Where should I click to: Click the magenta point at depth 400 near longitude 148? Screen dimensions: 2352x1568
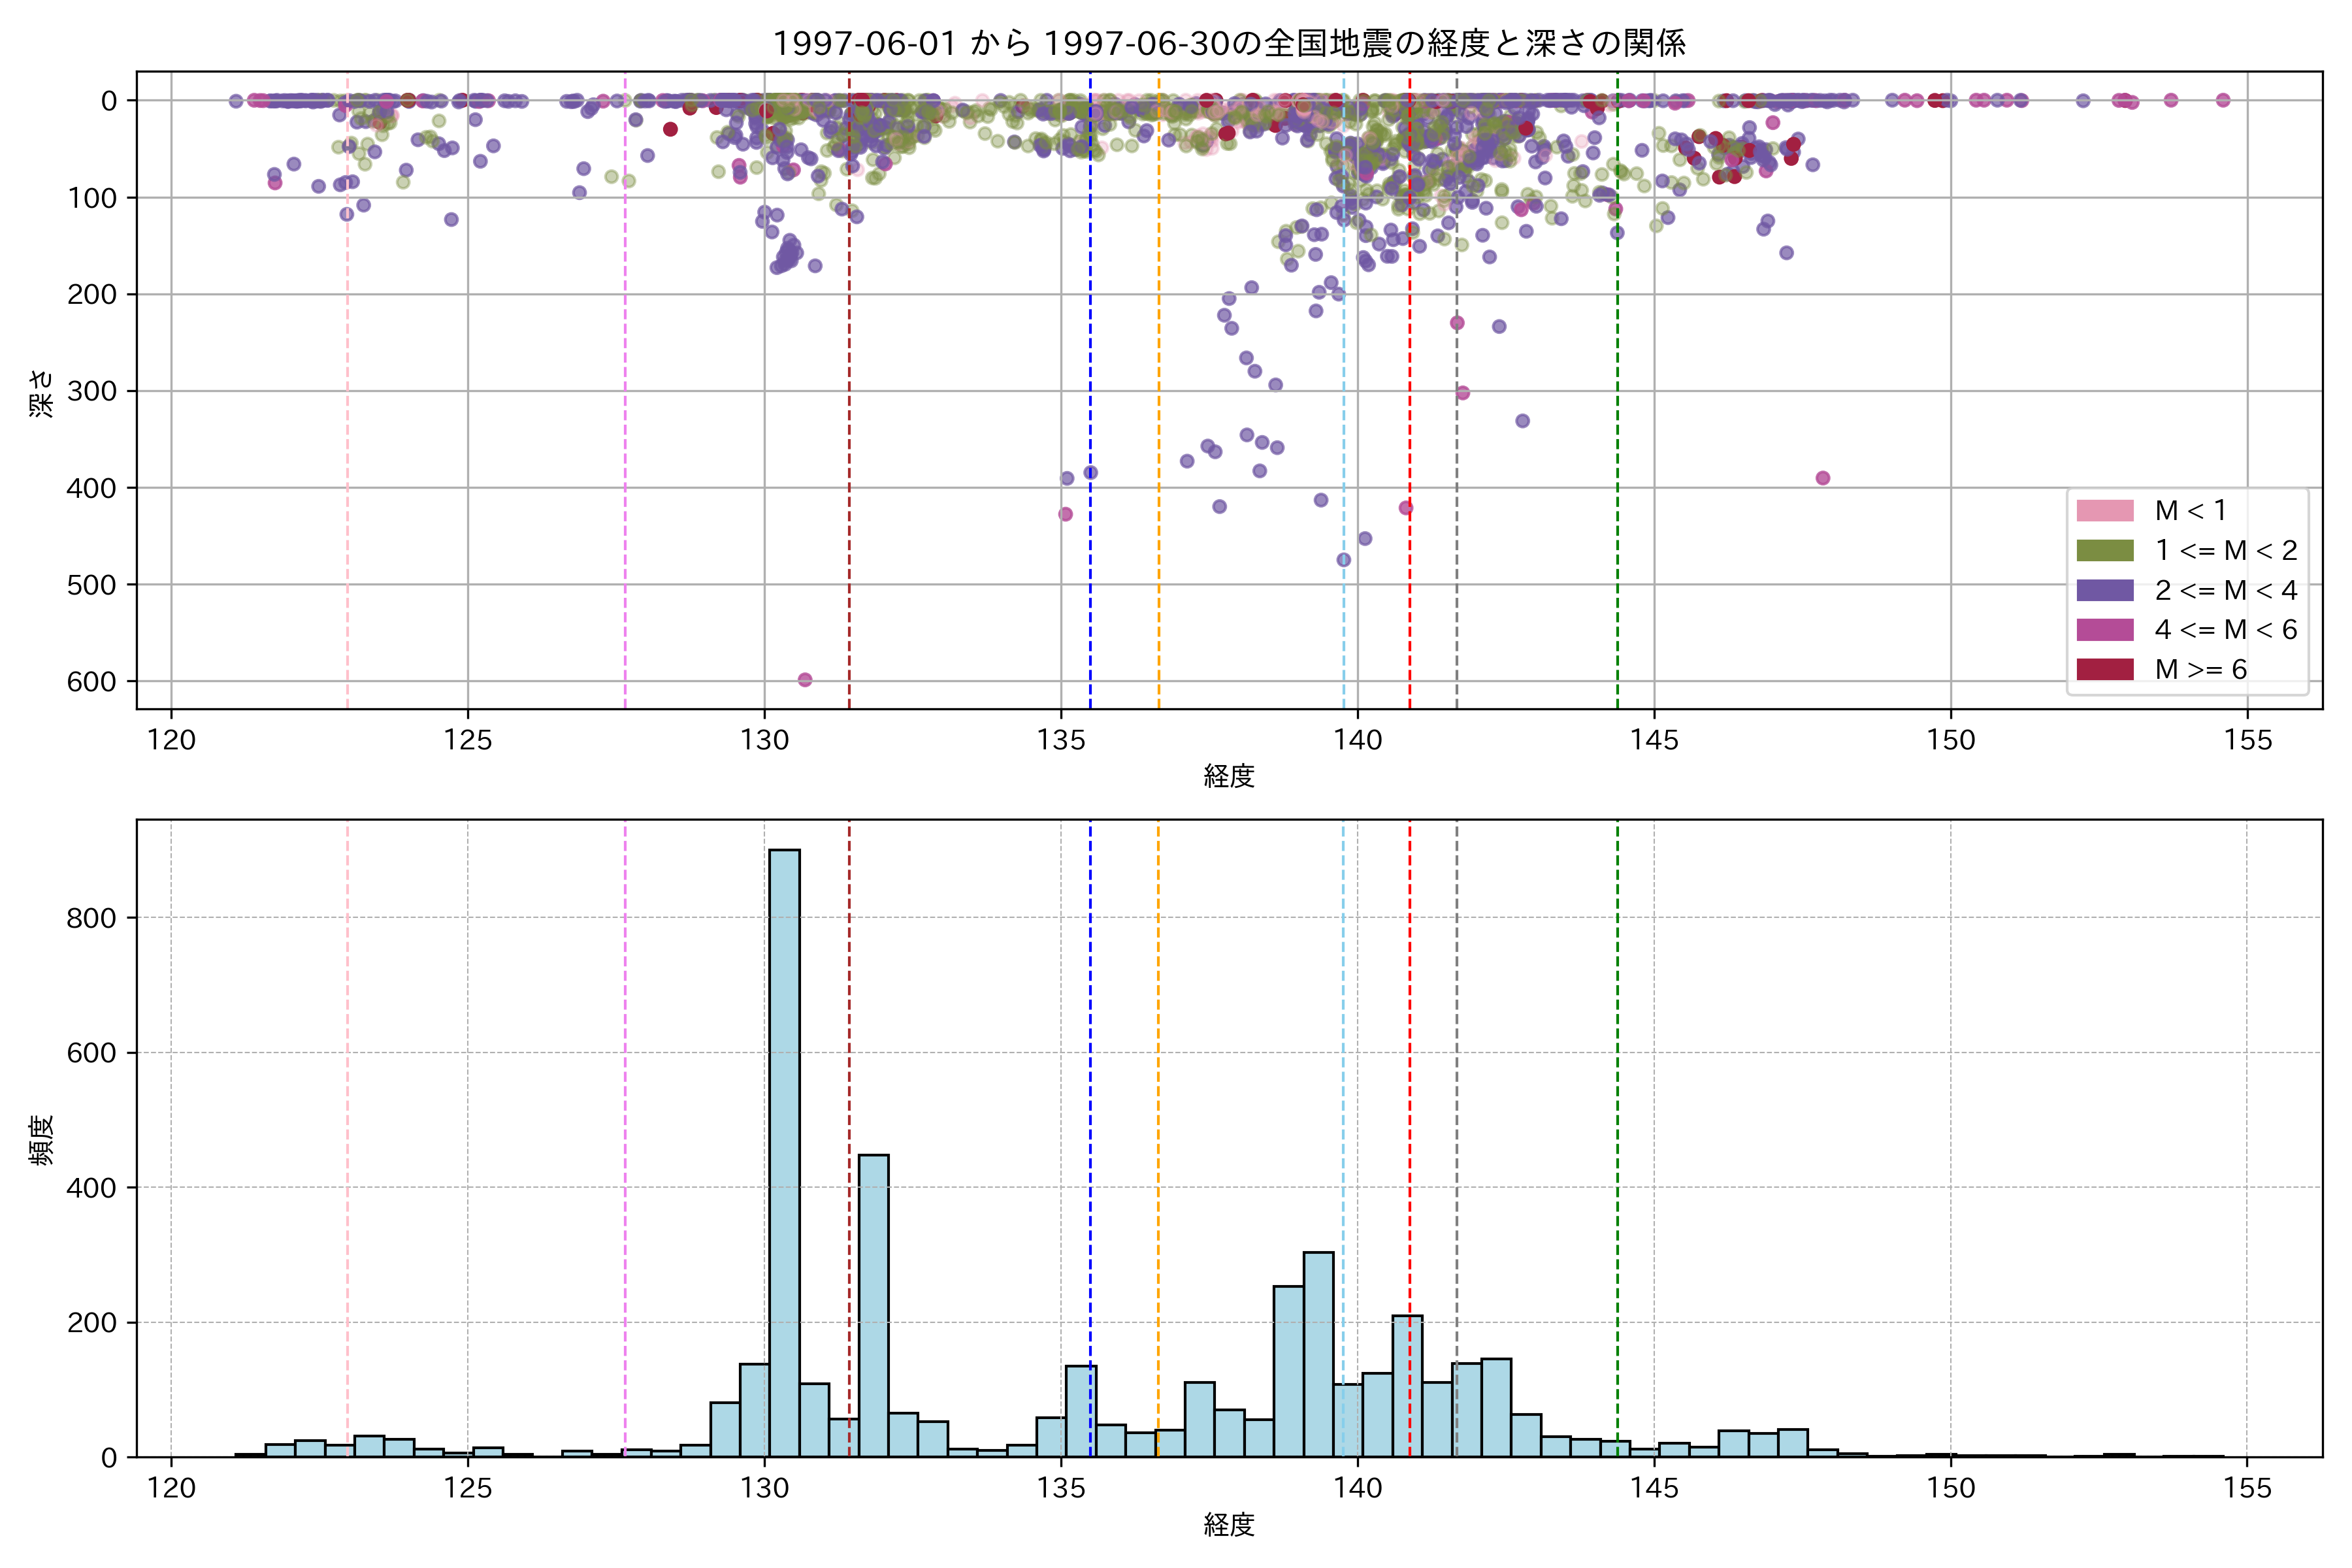(1822, 478)
